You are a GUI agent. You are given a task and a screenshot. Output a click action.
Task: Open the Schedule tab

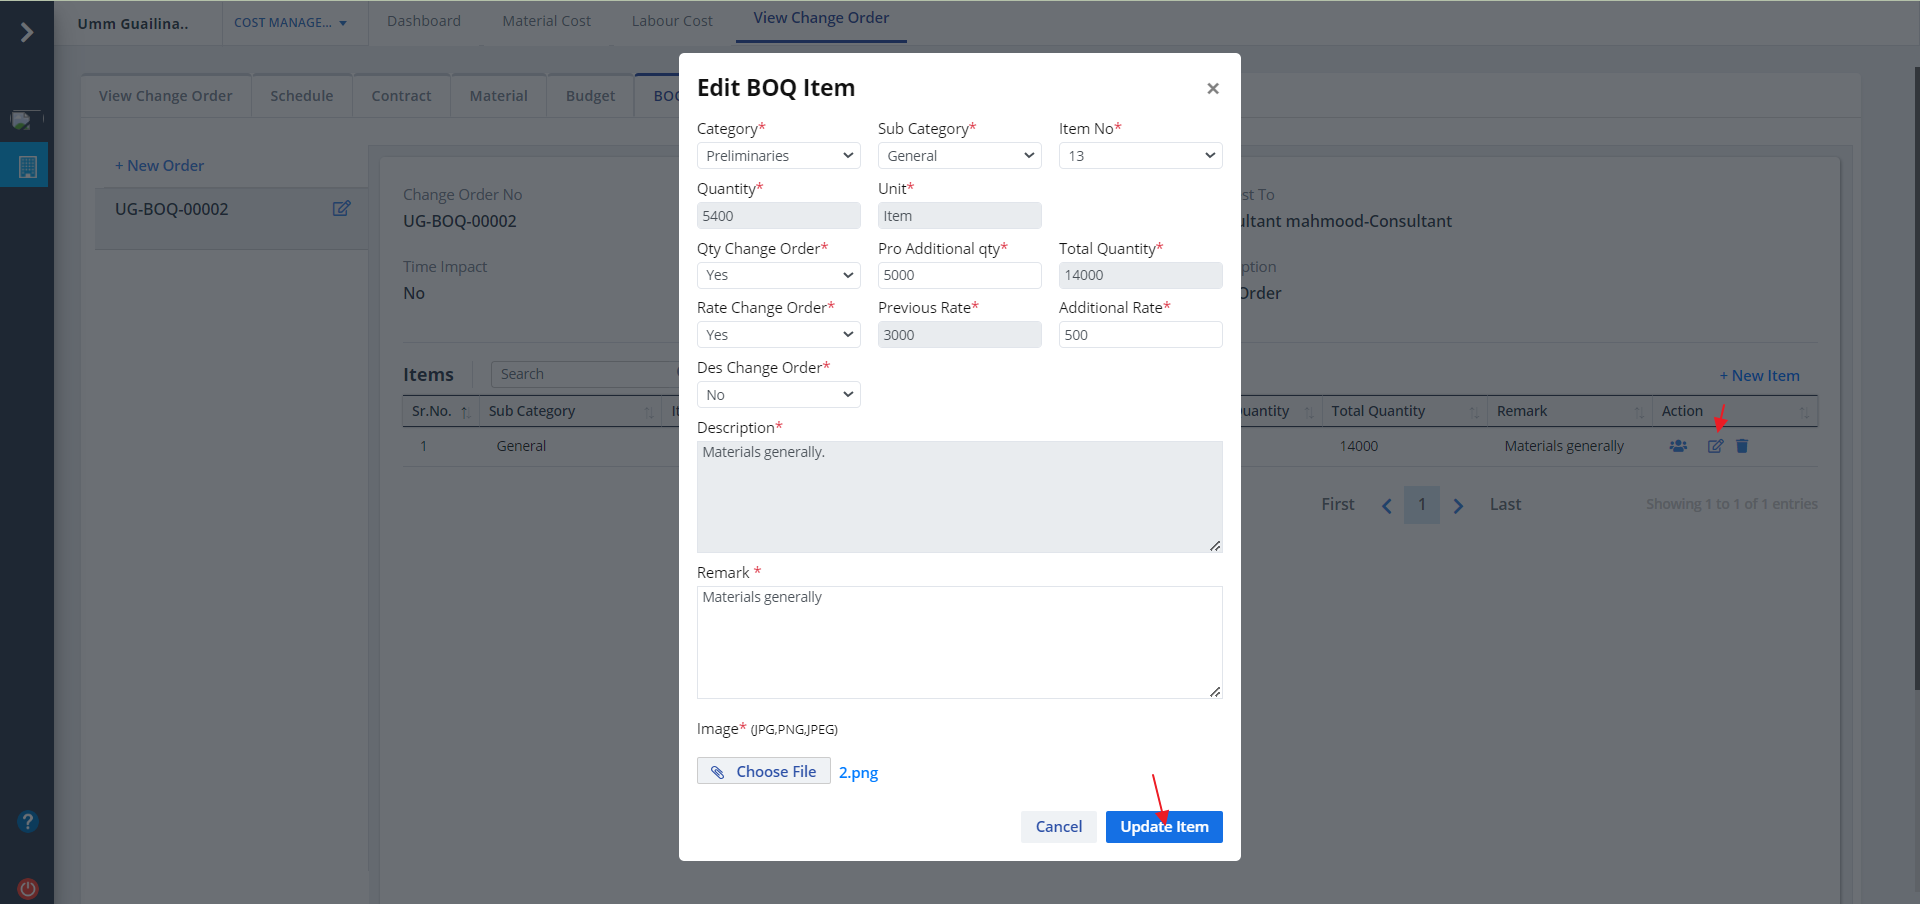(301, 96)
